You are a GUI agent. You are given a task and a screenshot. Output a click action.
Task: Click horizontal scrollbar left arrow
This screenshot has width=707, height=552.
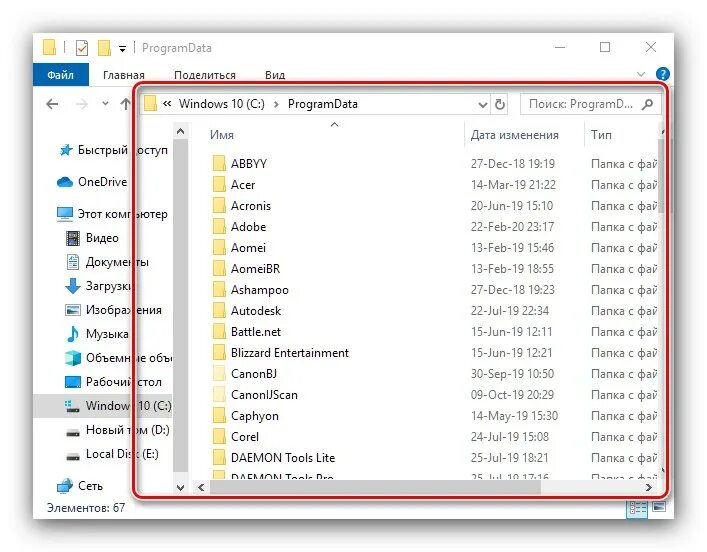coord(201,488)
